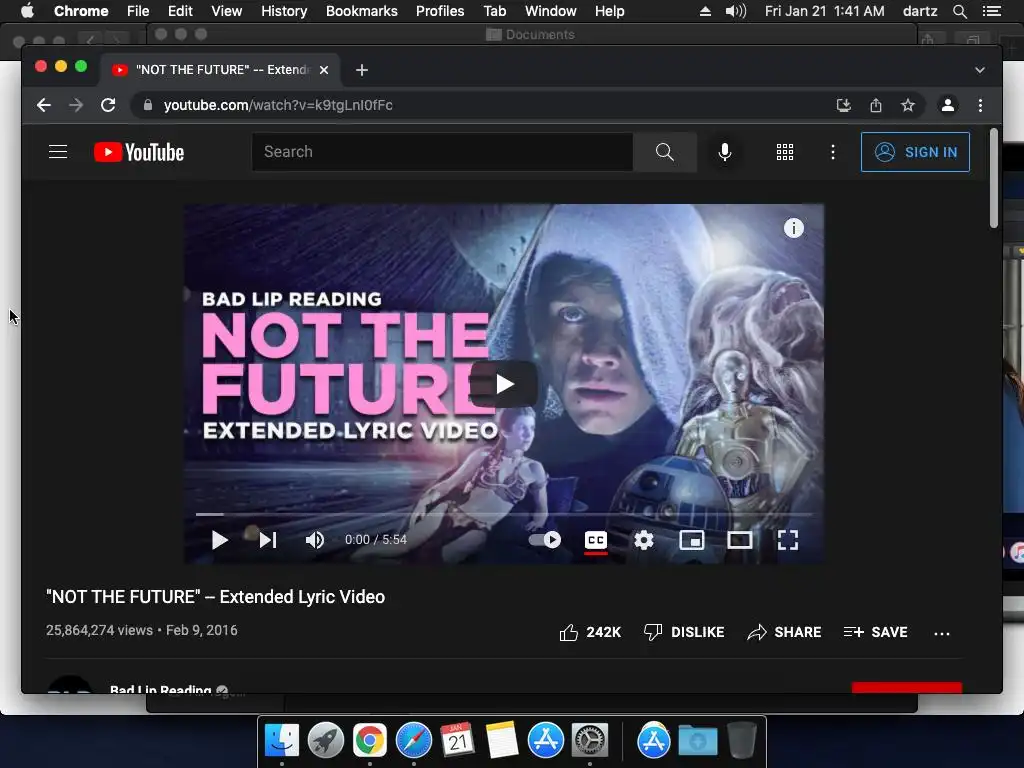This screenshot has height=768, width=1024.
Task: Like the video with 242K likes
Action: pos(590,632)
